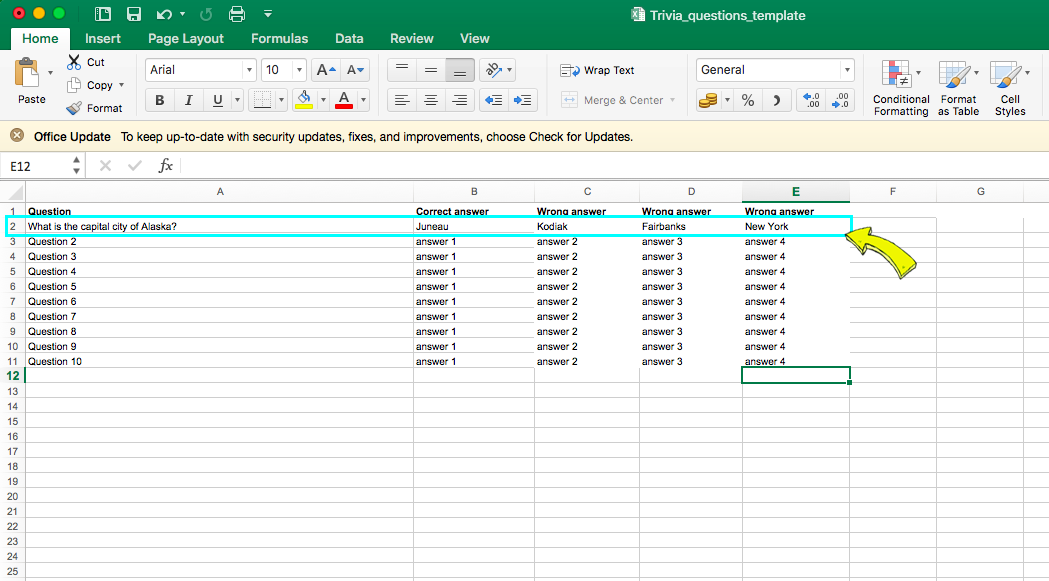
Task: Open the General number format dropdown
Action: (x=847, y=70)
